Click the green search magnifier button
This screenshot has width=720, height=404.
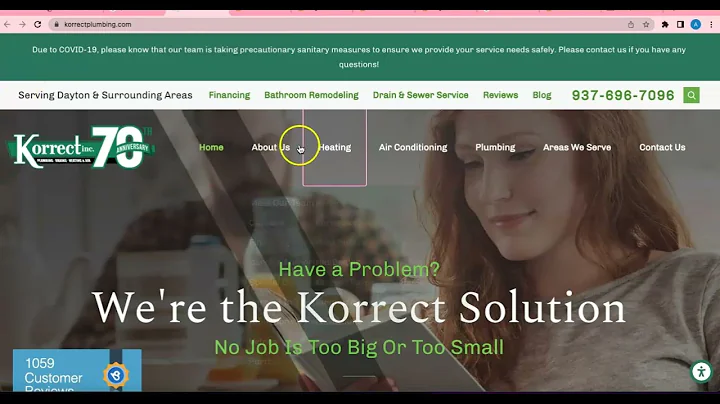pos(692,95)
